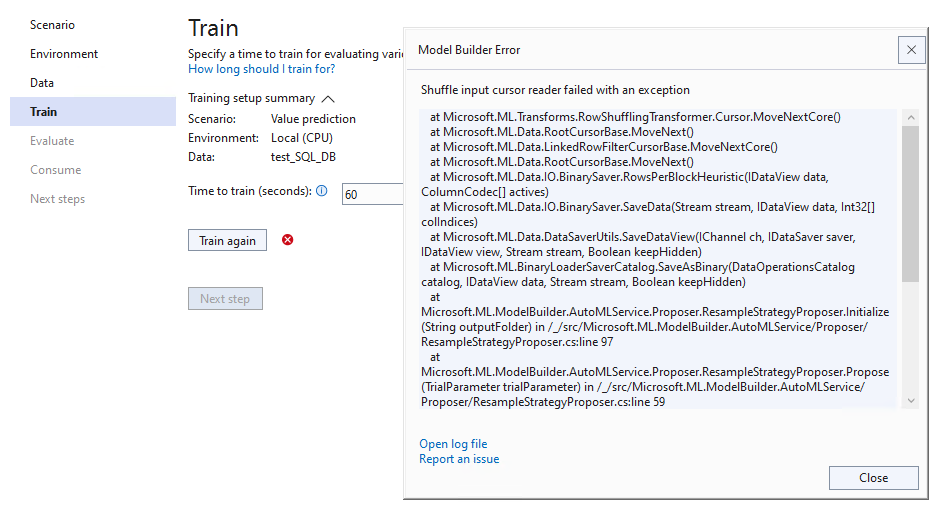Click the Close button in error dialog
The image size is (938, 507).
coord(873,478)
